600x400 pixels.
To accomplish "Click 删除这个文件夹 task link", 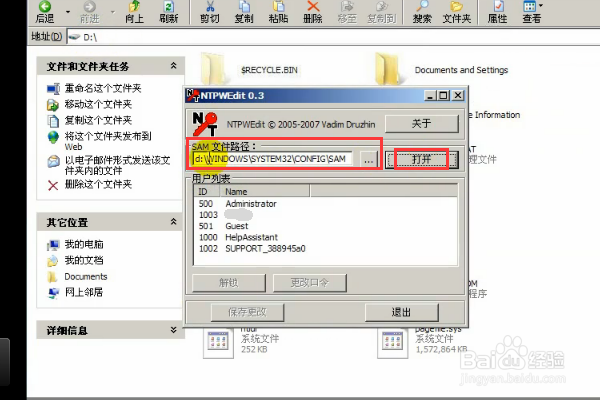I will pos(98,184).
